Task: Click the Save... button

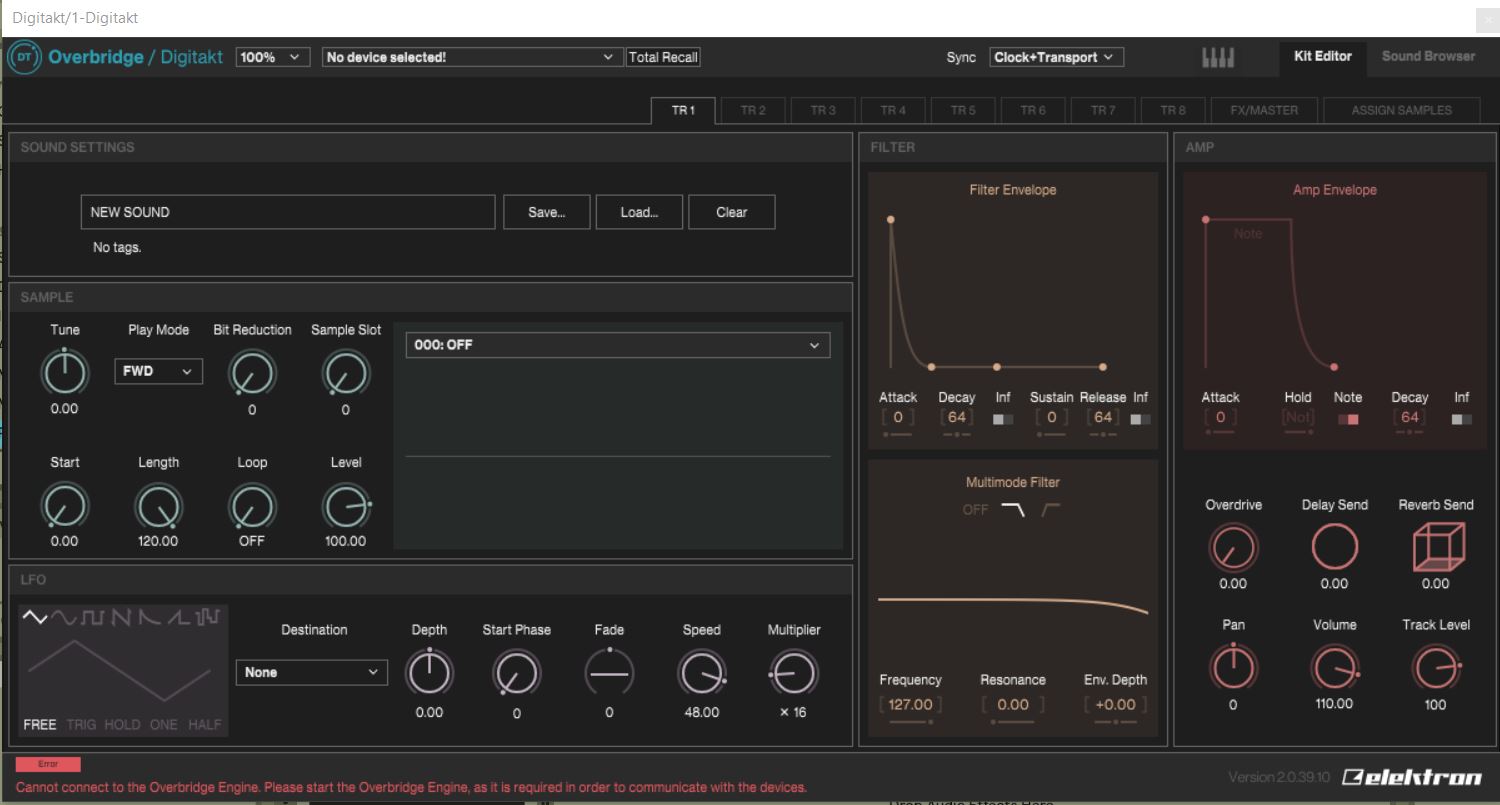Action: 546,212
